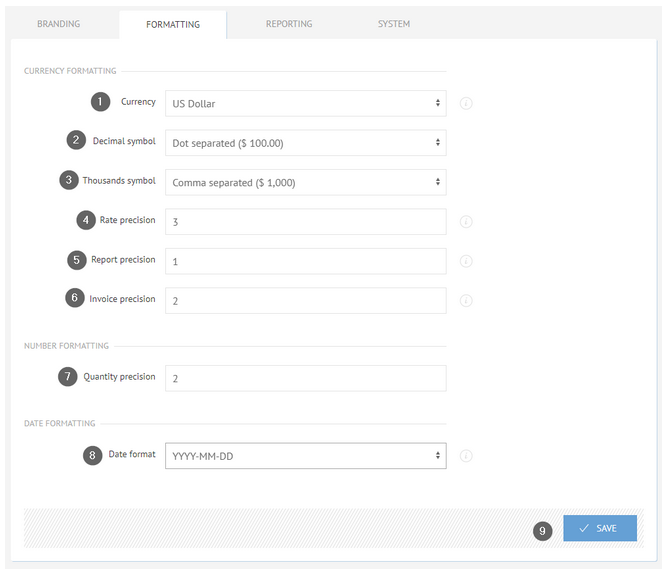Switch to the Reporting tab
The height and width of the screenshot is (574, 666).
289,24
